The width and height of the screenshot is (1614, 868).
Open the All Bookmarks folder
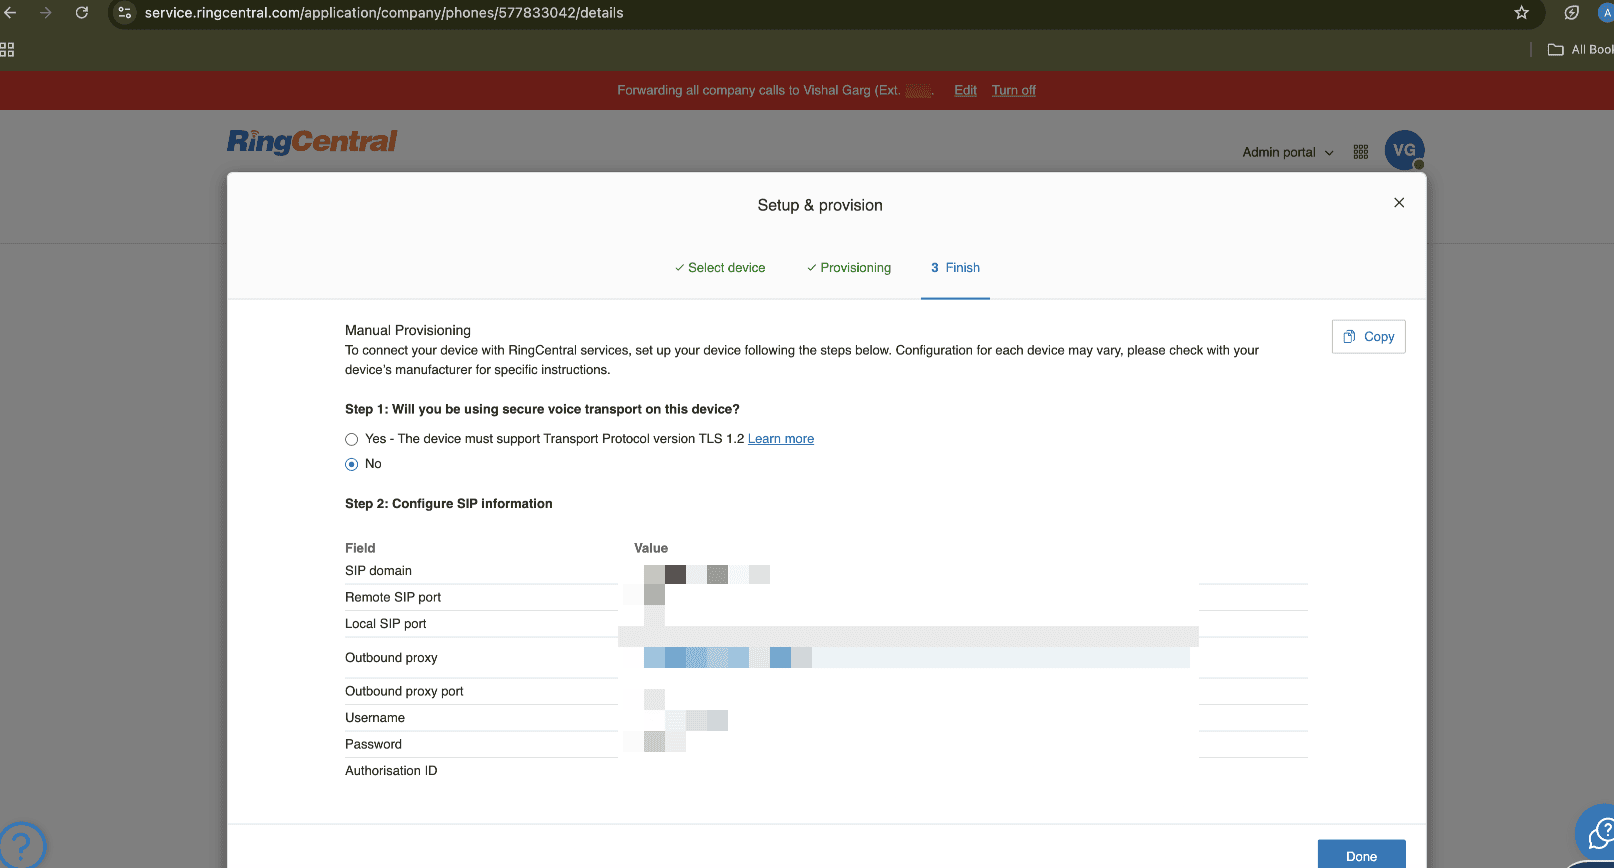click(x=1580, y=49)
